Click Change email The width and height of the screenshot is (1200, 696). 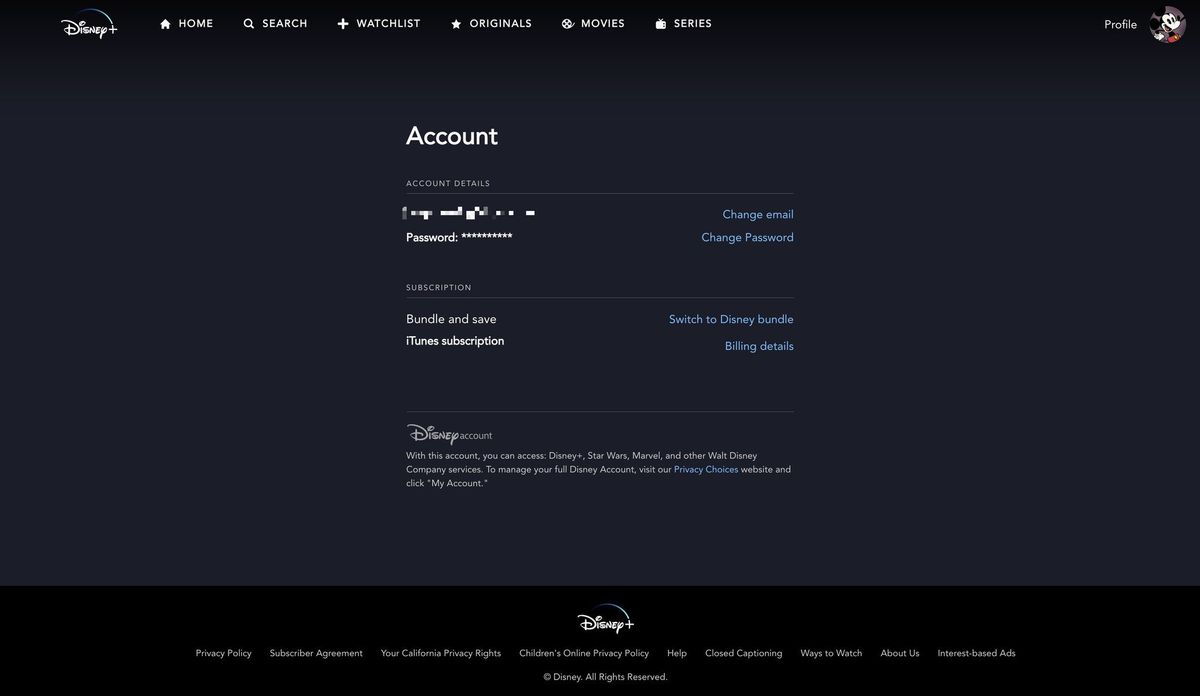click(758, 212)
